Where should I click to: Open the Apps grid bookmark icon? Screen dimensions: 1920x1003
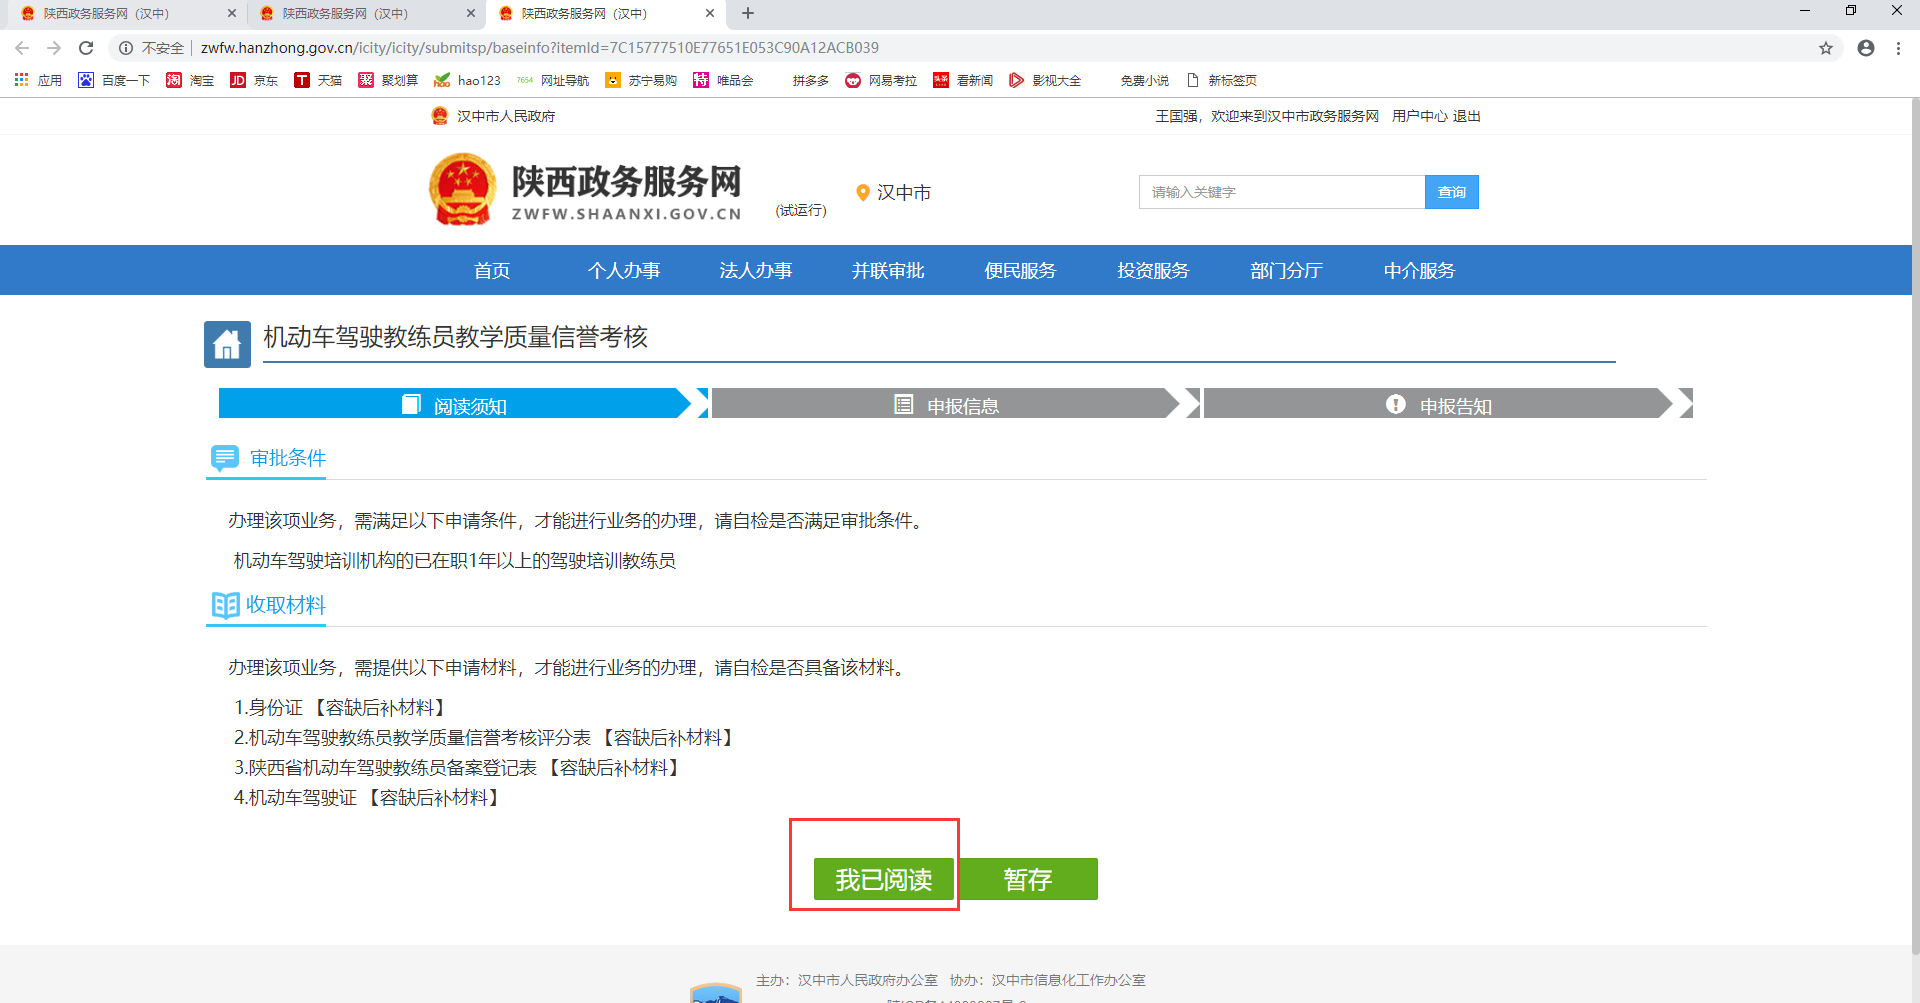(x=21, y=80)
